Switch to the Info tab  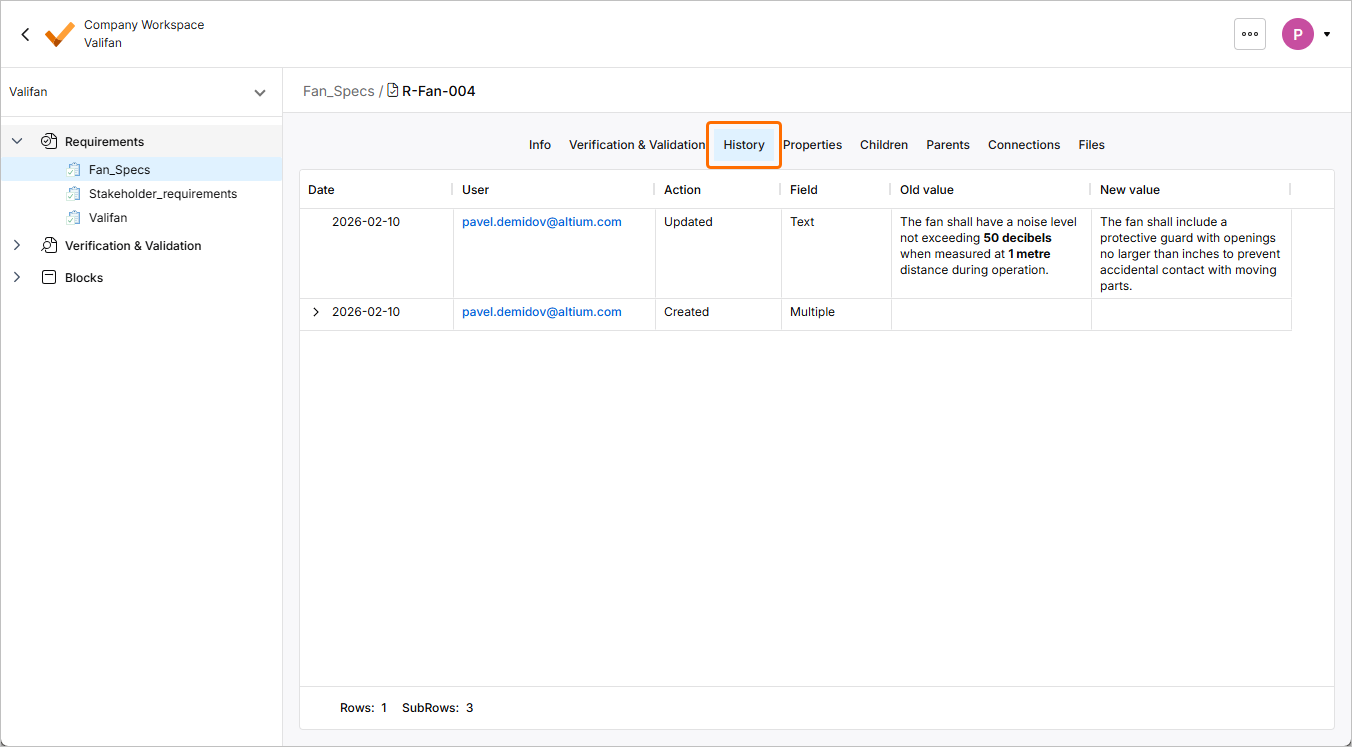click(x=540, y=145)
